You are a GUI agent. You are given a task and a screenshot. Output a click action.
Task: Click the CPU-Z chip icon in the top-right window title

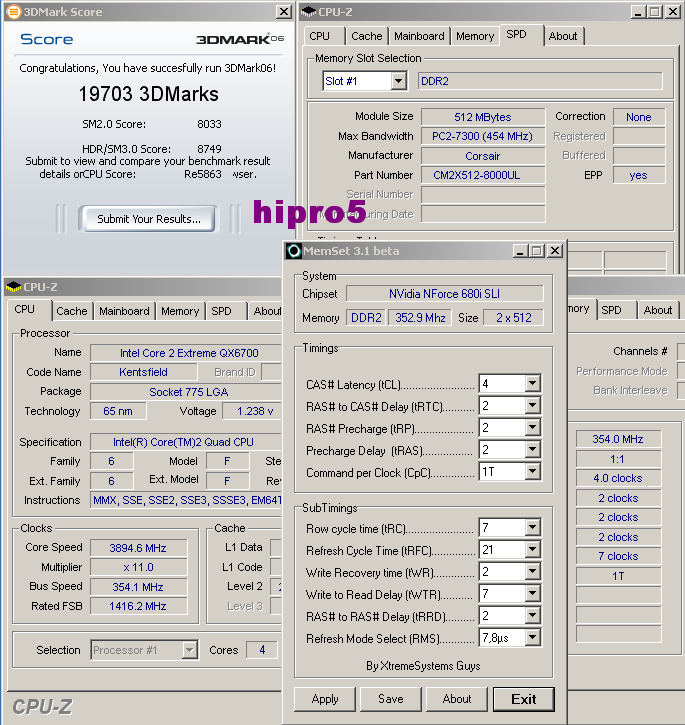coord(308,12)
